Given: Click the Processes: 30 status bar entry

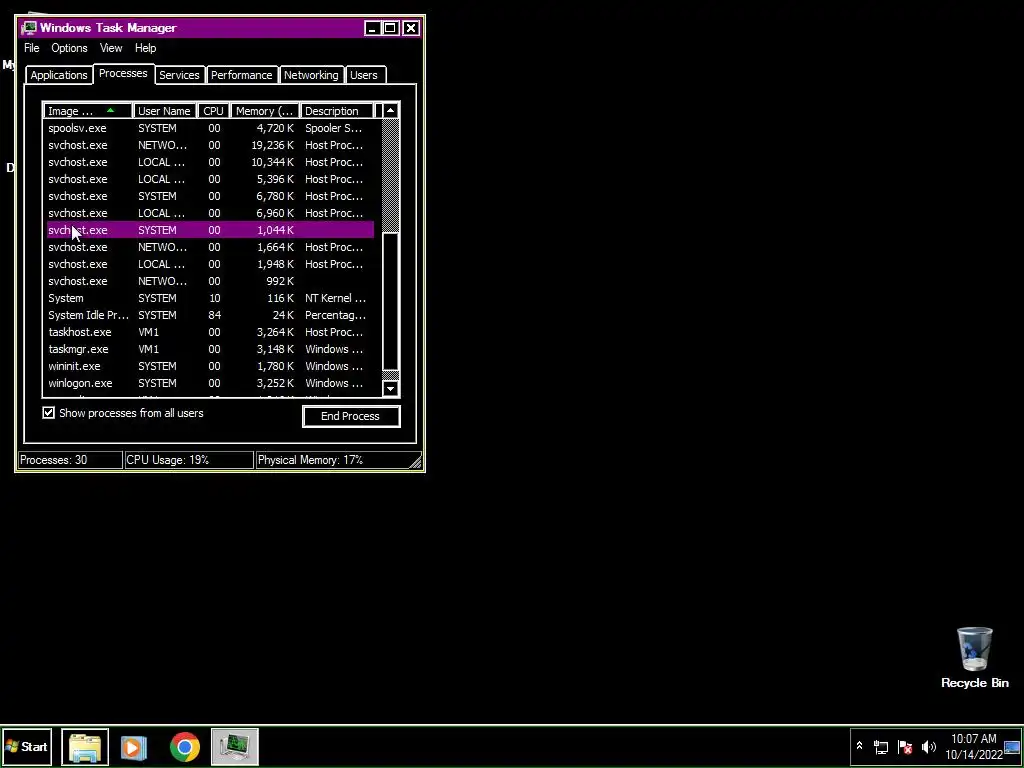Looking at the screenshot, I should (x=70, y=460).
